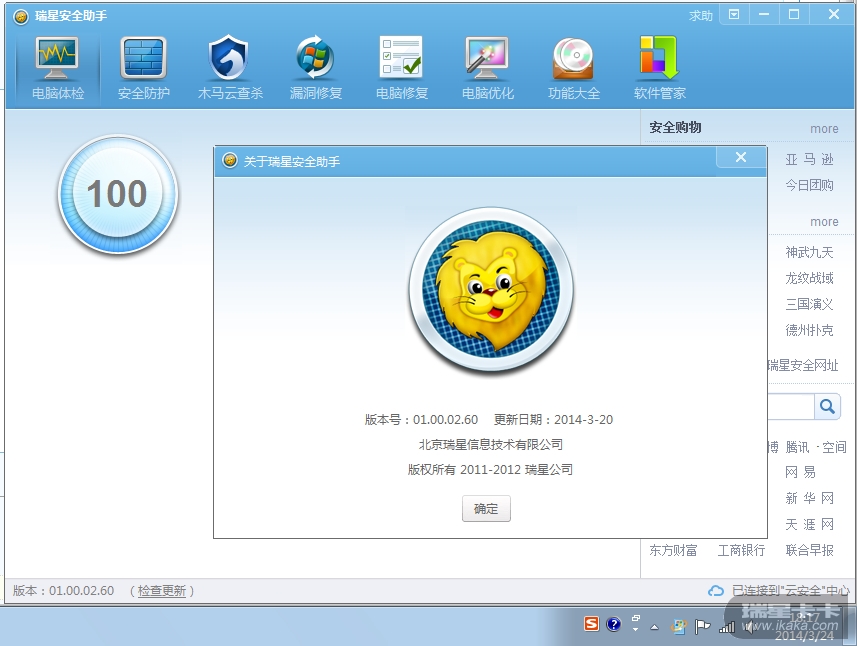857x646 pixels.
Task: Click the 北京瑞星信息技术有限公司 text
Action: [490, 444]
